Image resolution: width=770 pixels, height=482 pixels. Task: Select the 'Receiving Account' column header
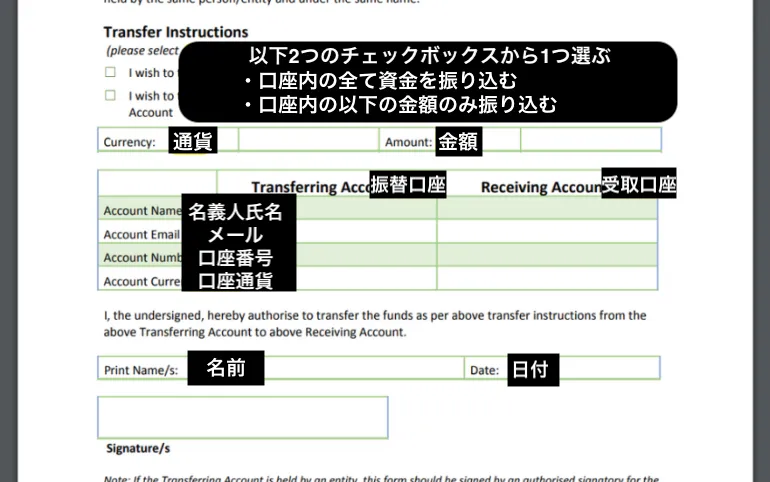coord(541,187)
